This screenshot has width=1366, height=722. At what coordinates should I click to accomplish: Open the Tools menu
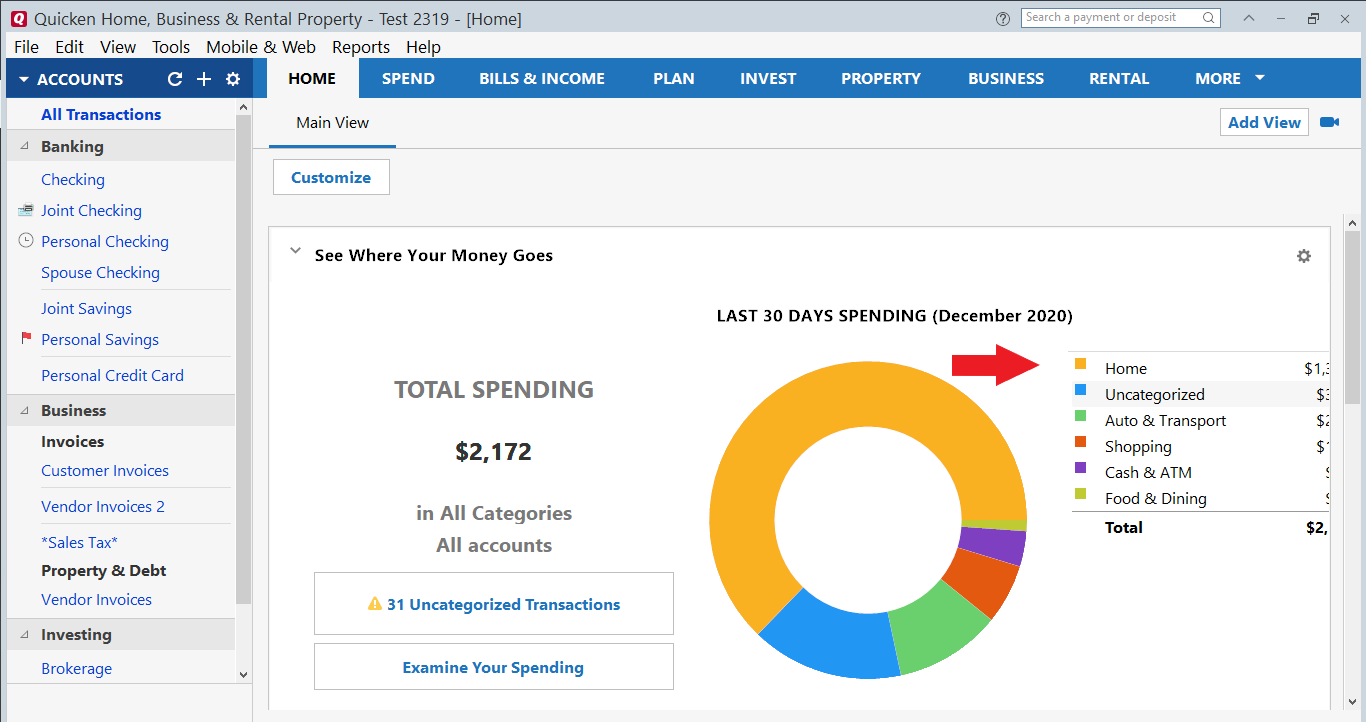[x=171, y=47]
